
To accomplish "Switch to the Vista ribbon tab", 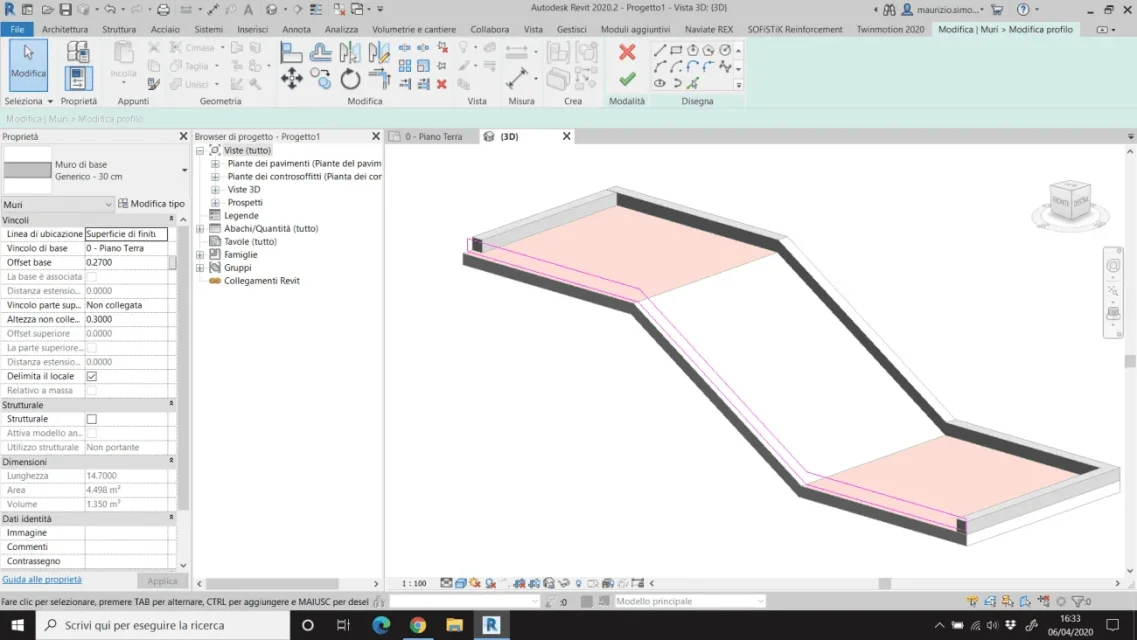I will (x=533, y=29).
